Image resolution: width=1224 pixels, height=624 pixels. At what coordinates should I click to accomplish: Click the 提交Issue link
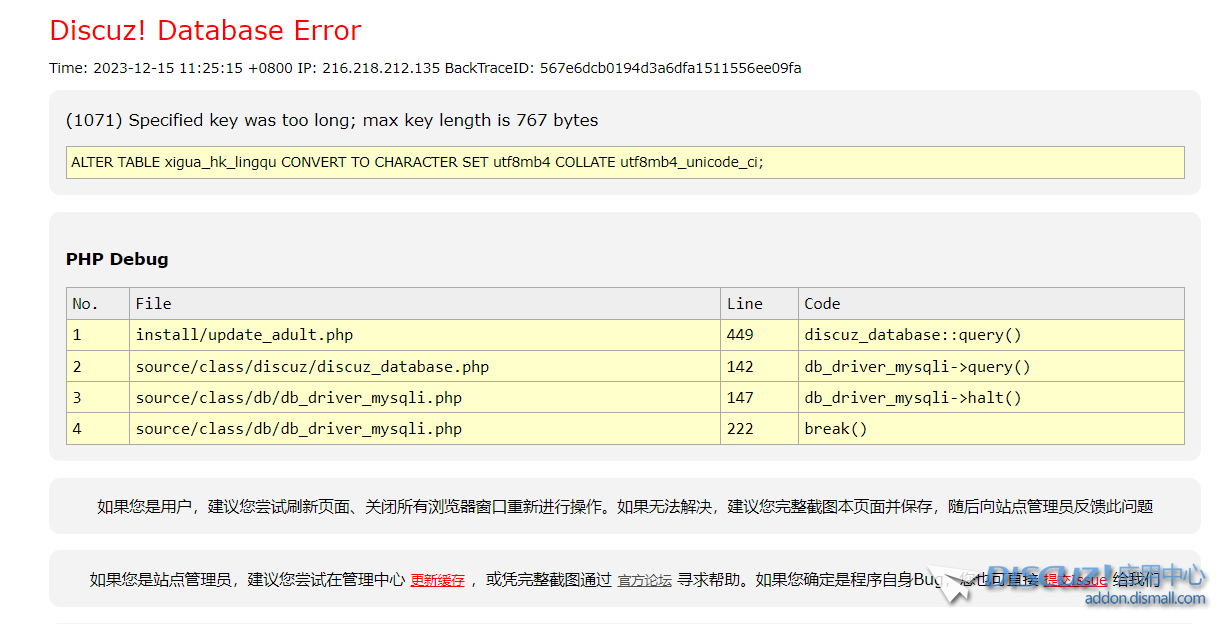[x=1075, y=580]
